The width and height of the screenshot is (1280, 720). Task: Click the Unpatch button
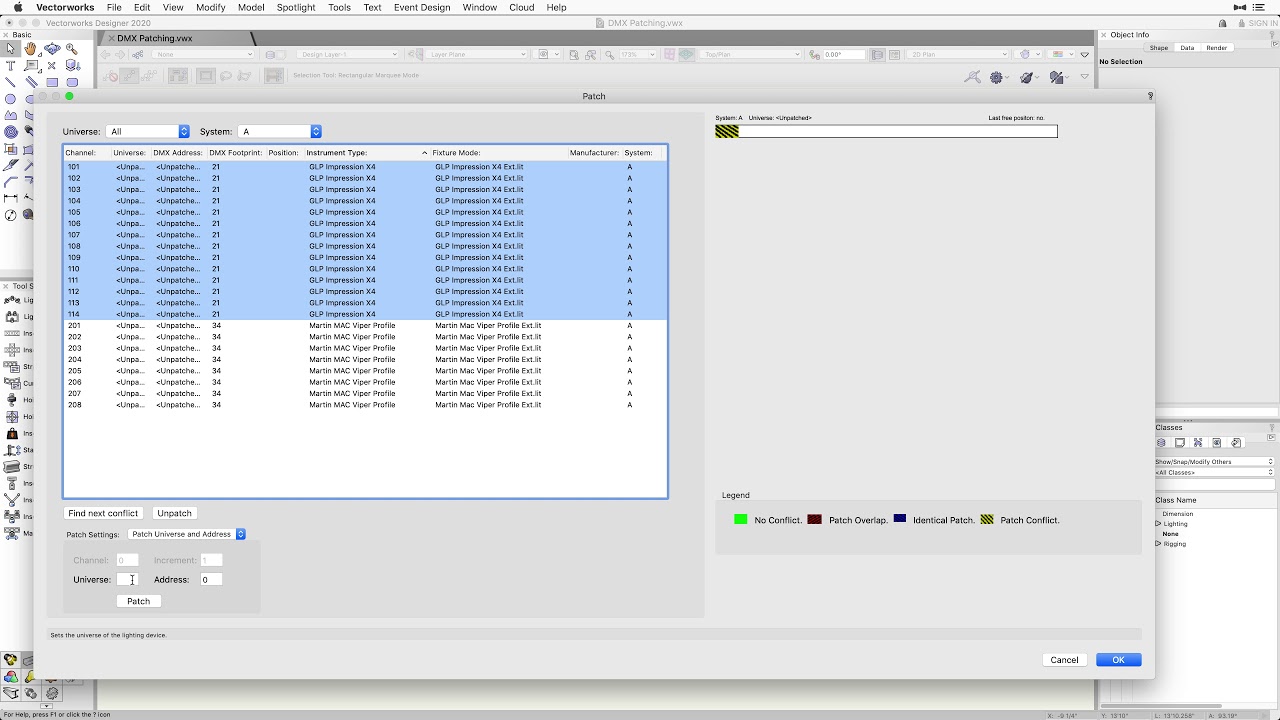coord(174,513)
